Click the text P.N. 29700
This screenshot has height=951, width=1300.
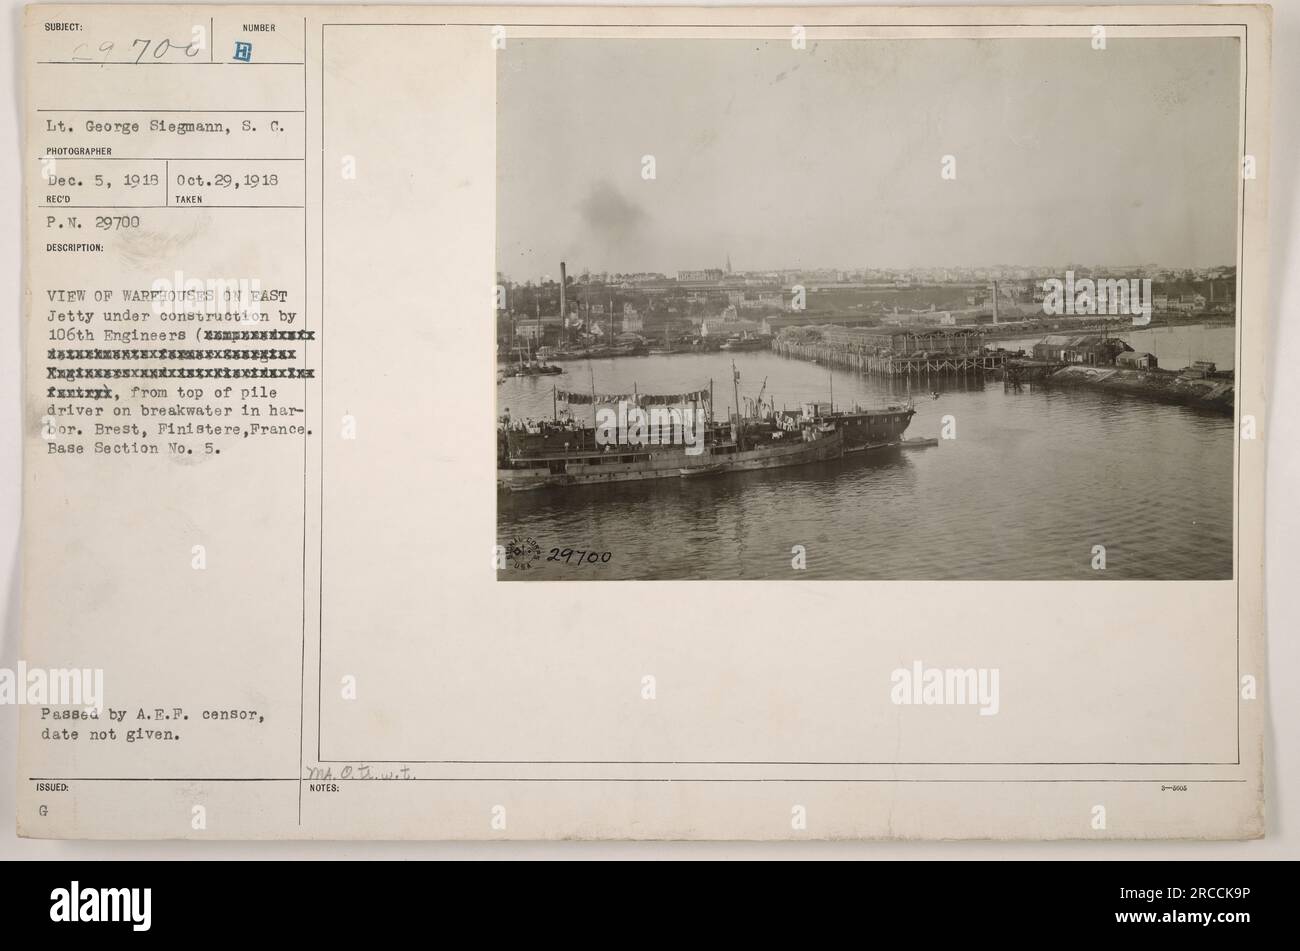92,222
